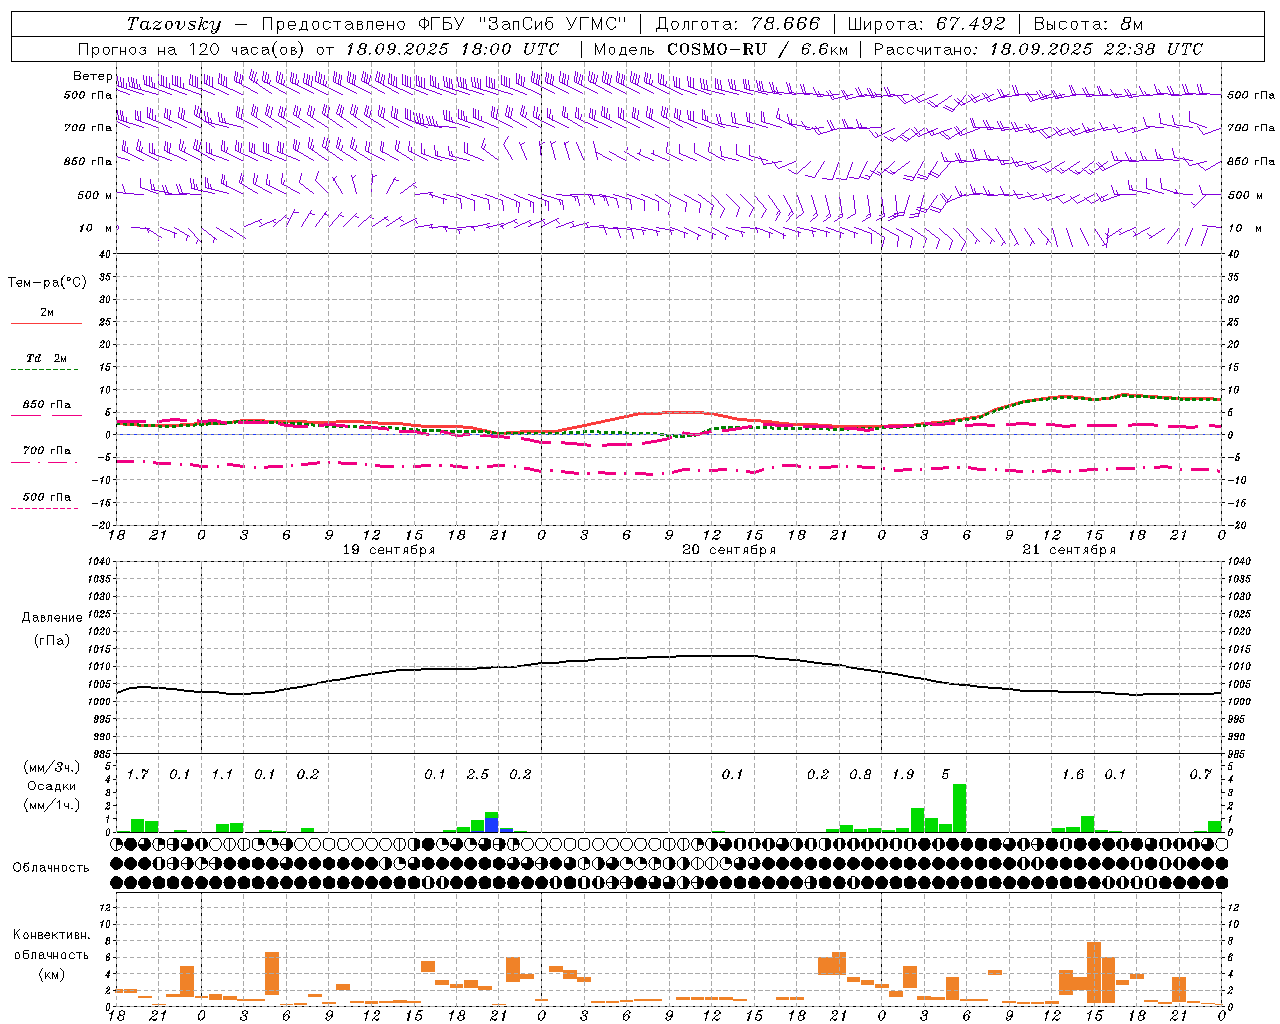Click the tallest green precipitation bar
The height and width of the screenshot is (1024, 1280).
(960, 808)
